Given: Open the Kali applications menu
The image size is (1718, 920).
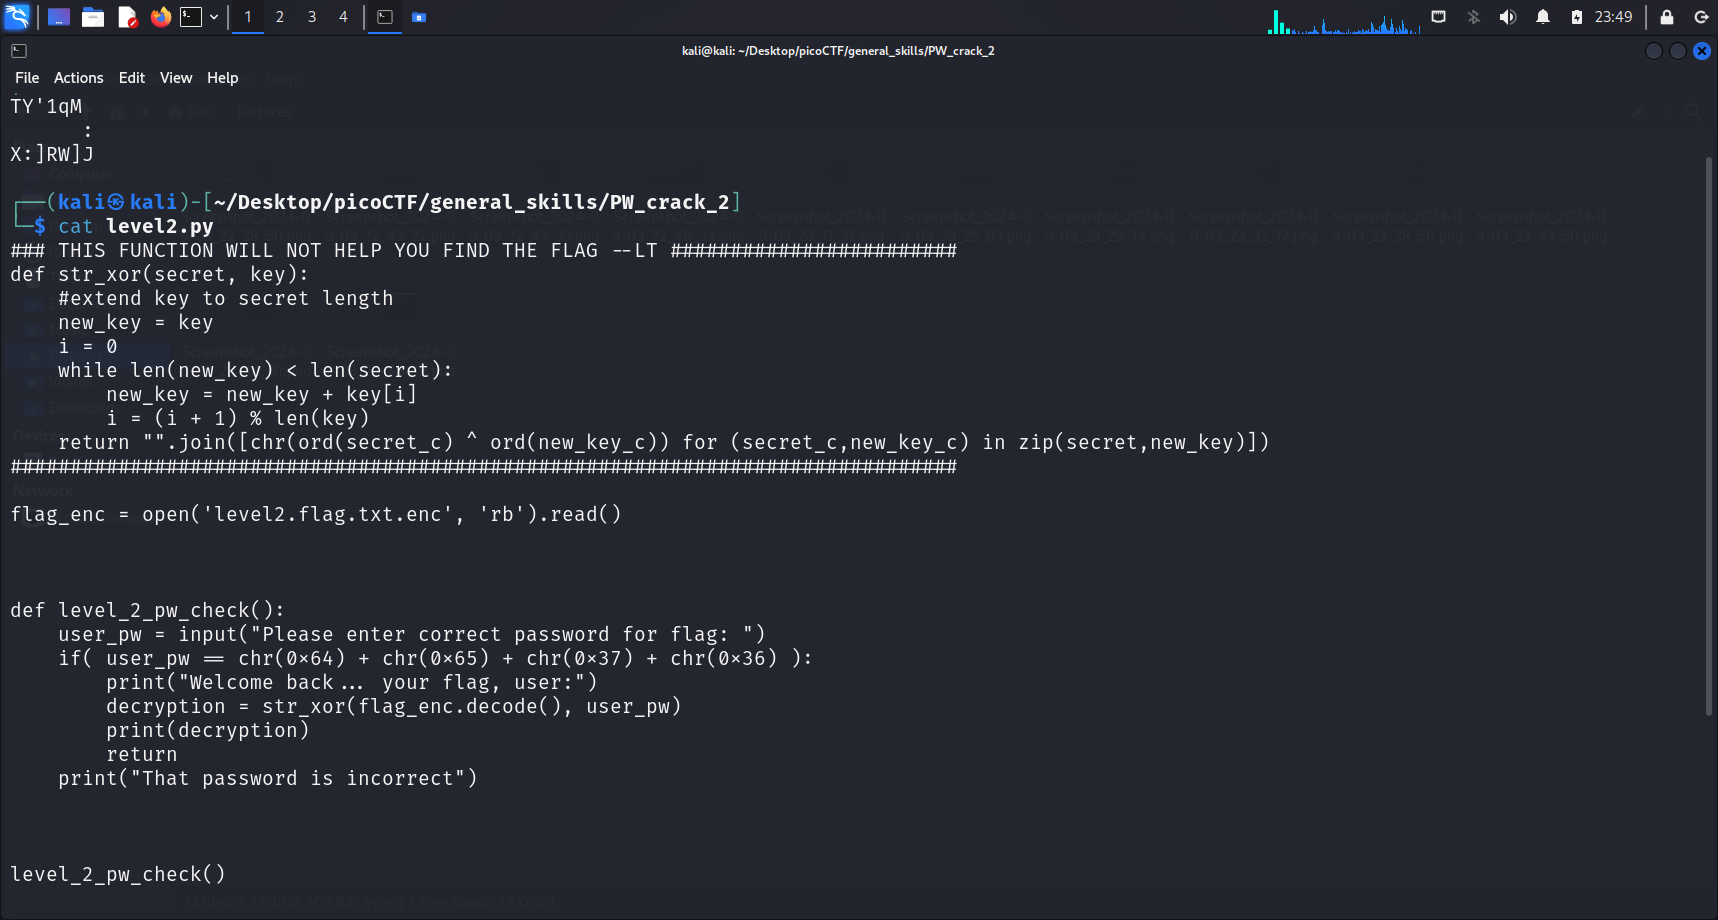Looking at the screenshot, I should 17,17.
